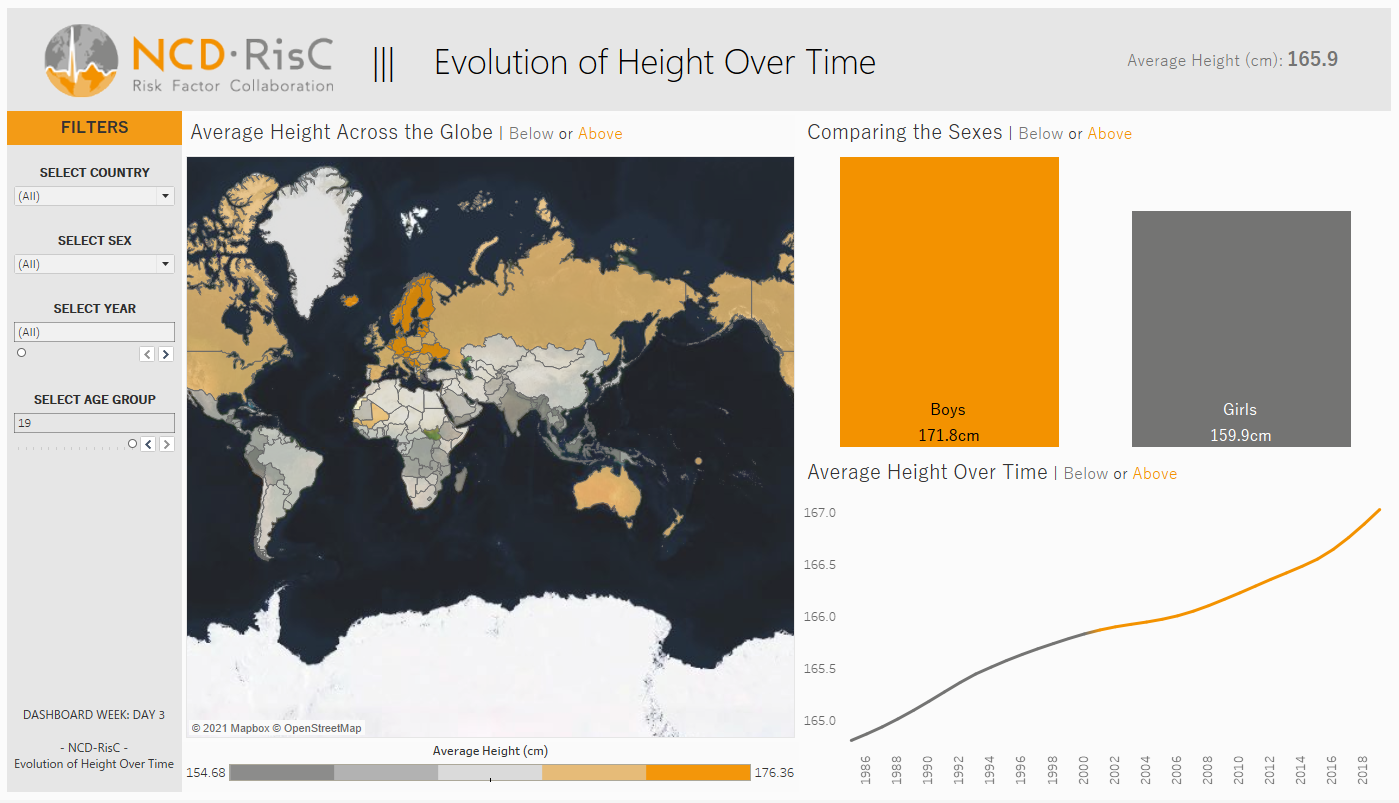Click 'Above' in the Comparing the Sexes heading
Screen dimensions: 1399x803
pyautogui.click(x=1110, y=134)
